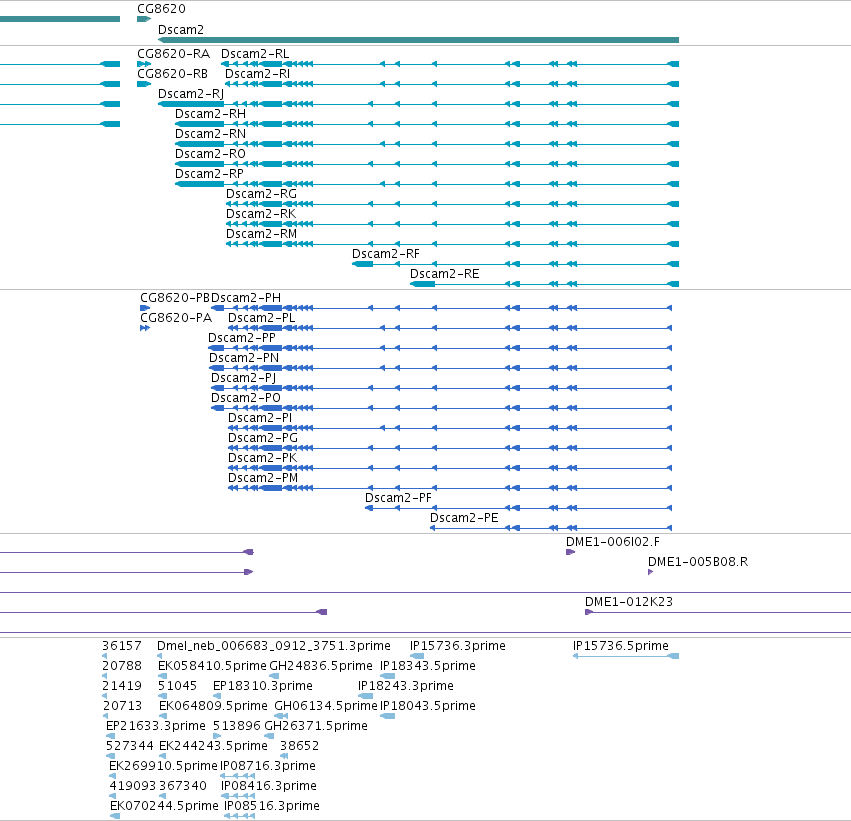Screen dimensions: 851x821
Task: Click the GH26371.5prime EST label
Action: coord(316,727)
